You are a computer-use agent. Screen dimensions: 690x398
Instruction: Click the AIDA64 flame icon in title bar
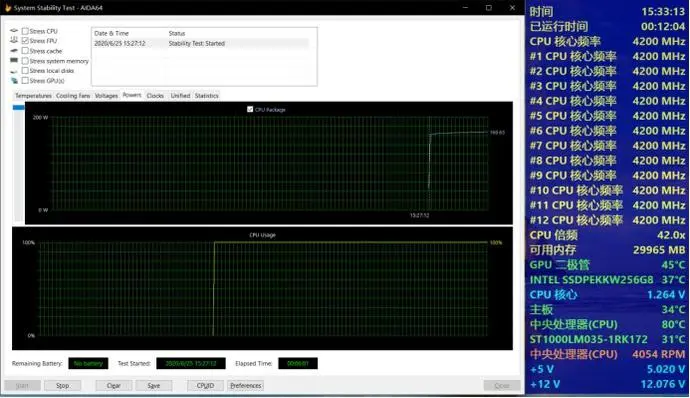(x=8, y=8)
